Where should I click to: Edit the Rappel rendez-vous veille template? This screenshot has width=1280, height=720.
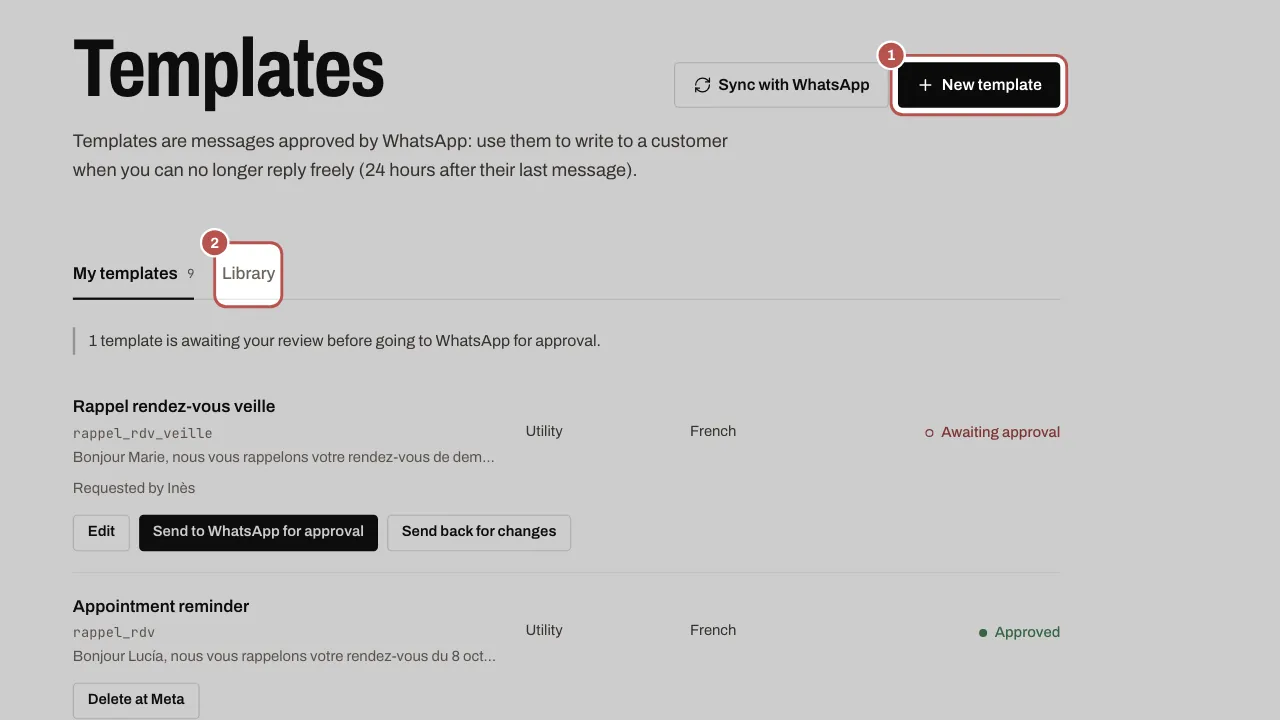101,532
